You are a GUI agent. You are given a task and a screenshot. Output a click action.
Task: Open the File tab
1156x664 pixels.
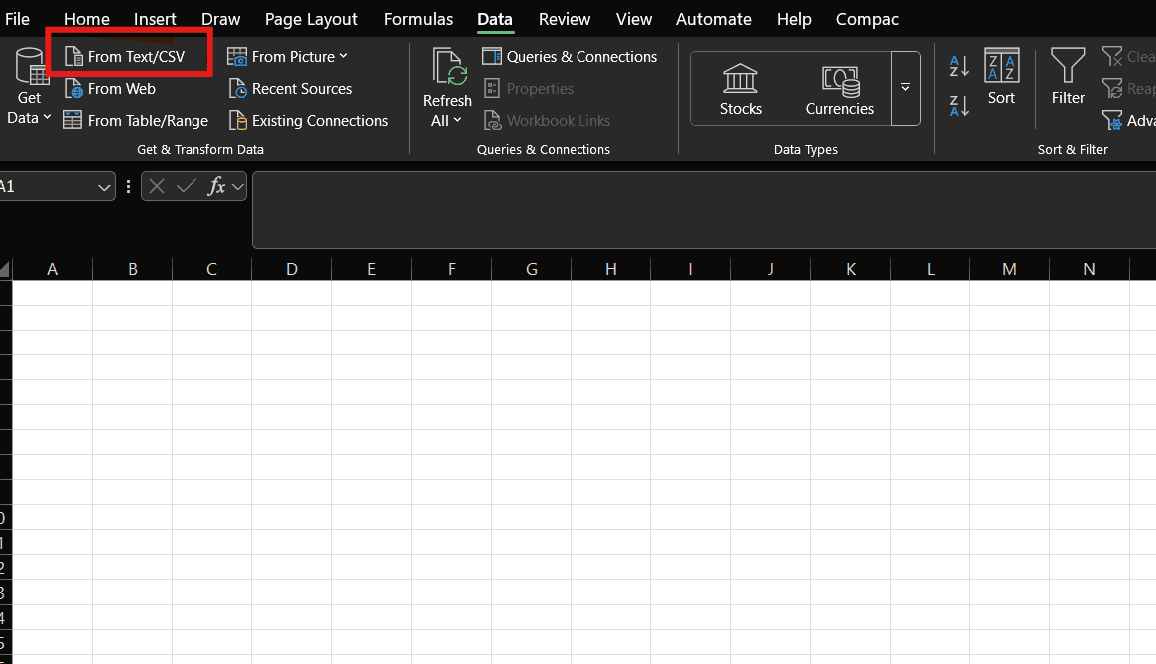17,19
